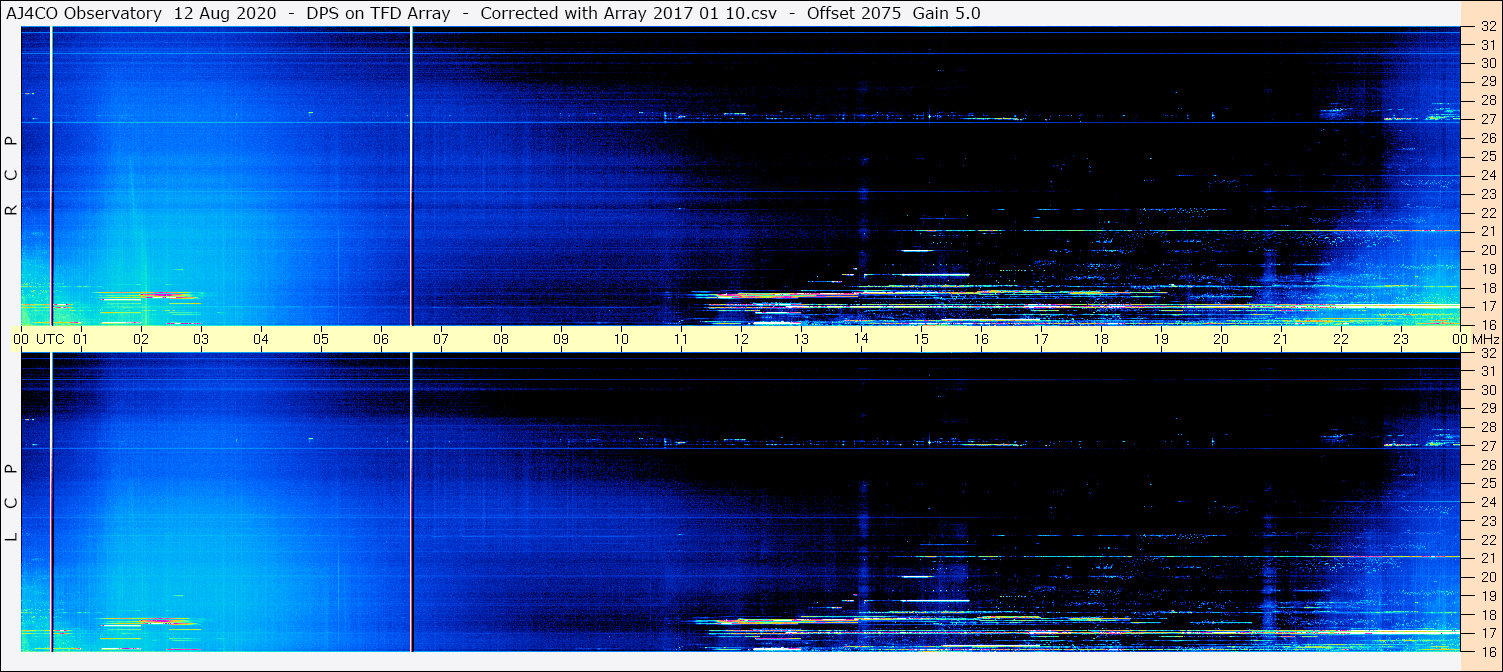This screenshot has width=1503, height=672.
Task: Click the 32 MHz label on the RCP panel scale
Action: click(1487, 27)
